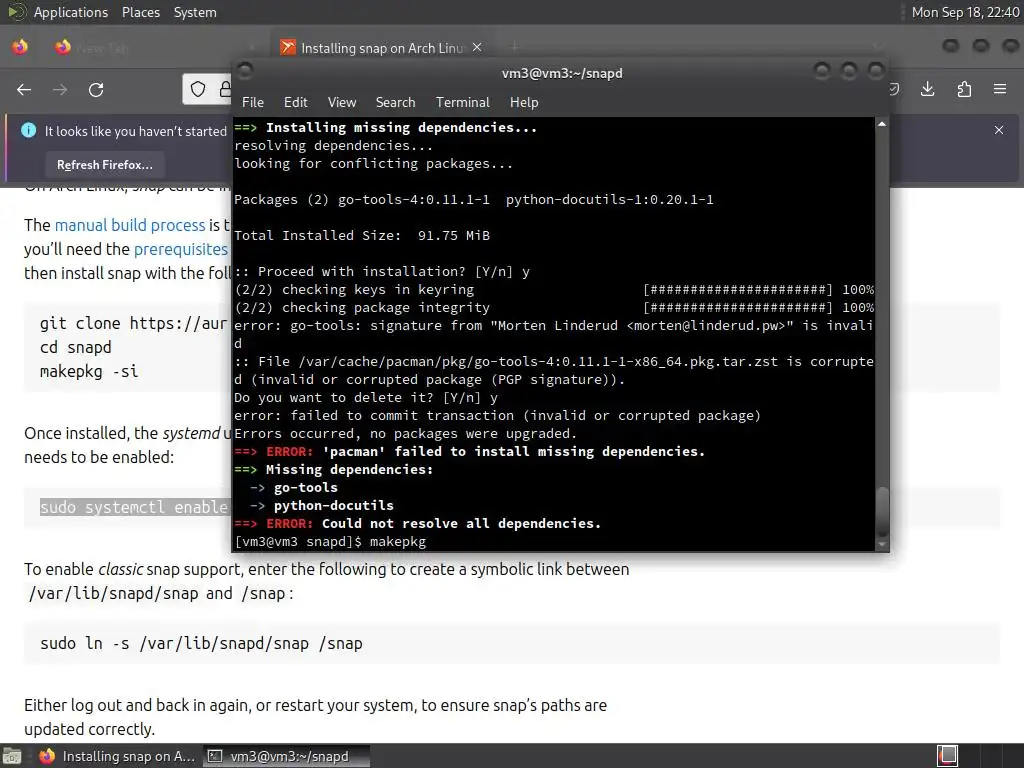This screenshot has height=768, width=1024.
Task: Click the 'cd snapd' code line
Action: [76, 347]
